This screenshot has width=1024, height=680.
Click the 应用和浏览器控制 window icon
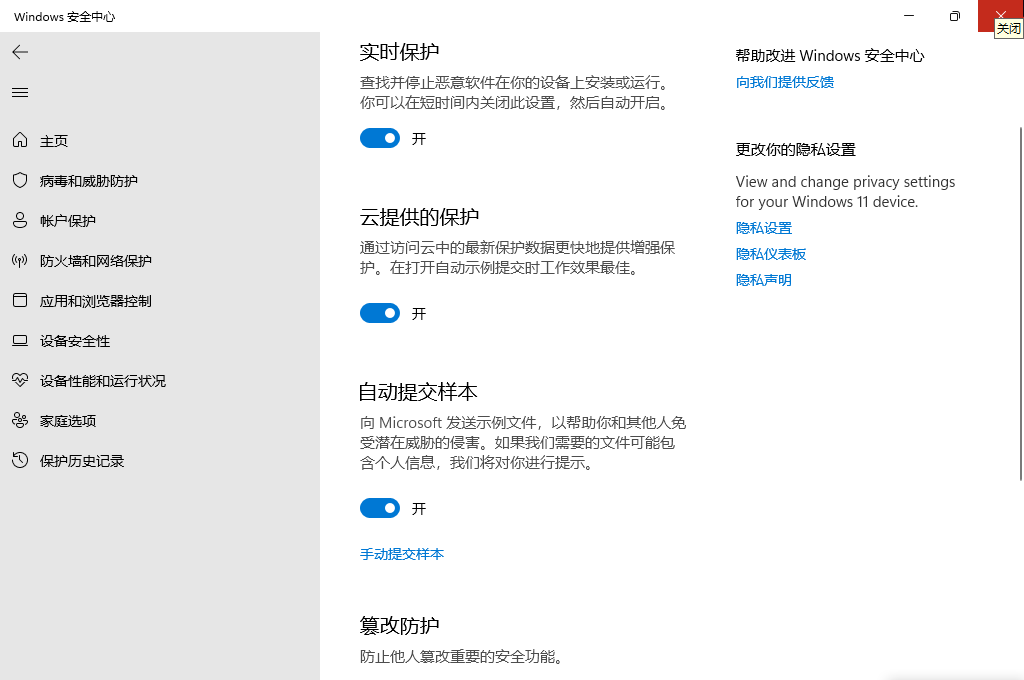click(x=20, y=301)
